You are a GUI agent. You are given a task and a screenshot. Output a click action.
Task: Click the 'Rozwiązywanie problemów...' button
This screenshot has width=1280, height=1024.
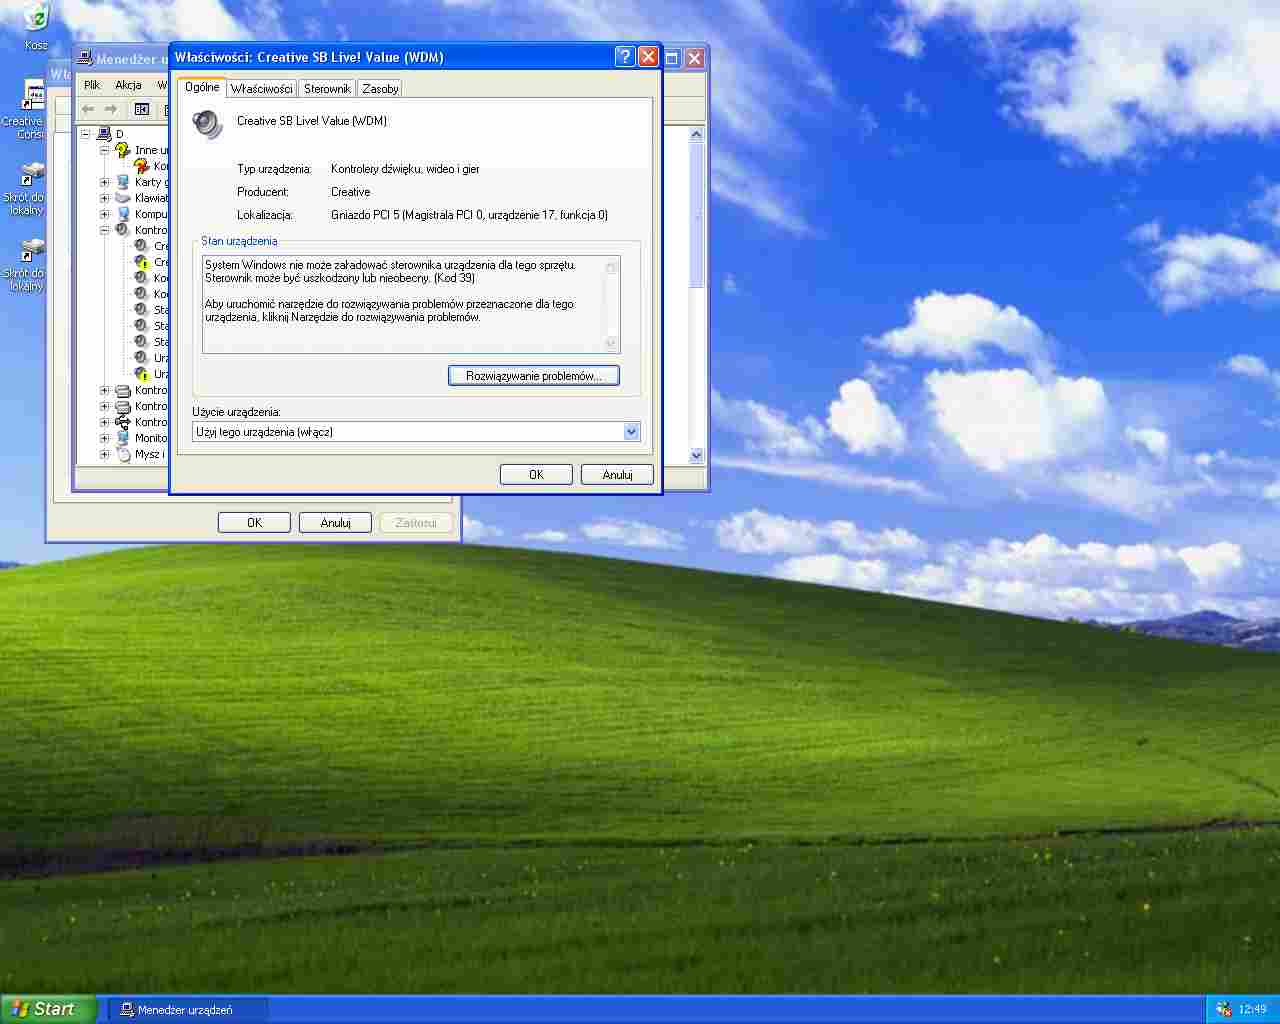(534, 376)
